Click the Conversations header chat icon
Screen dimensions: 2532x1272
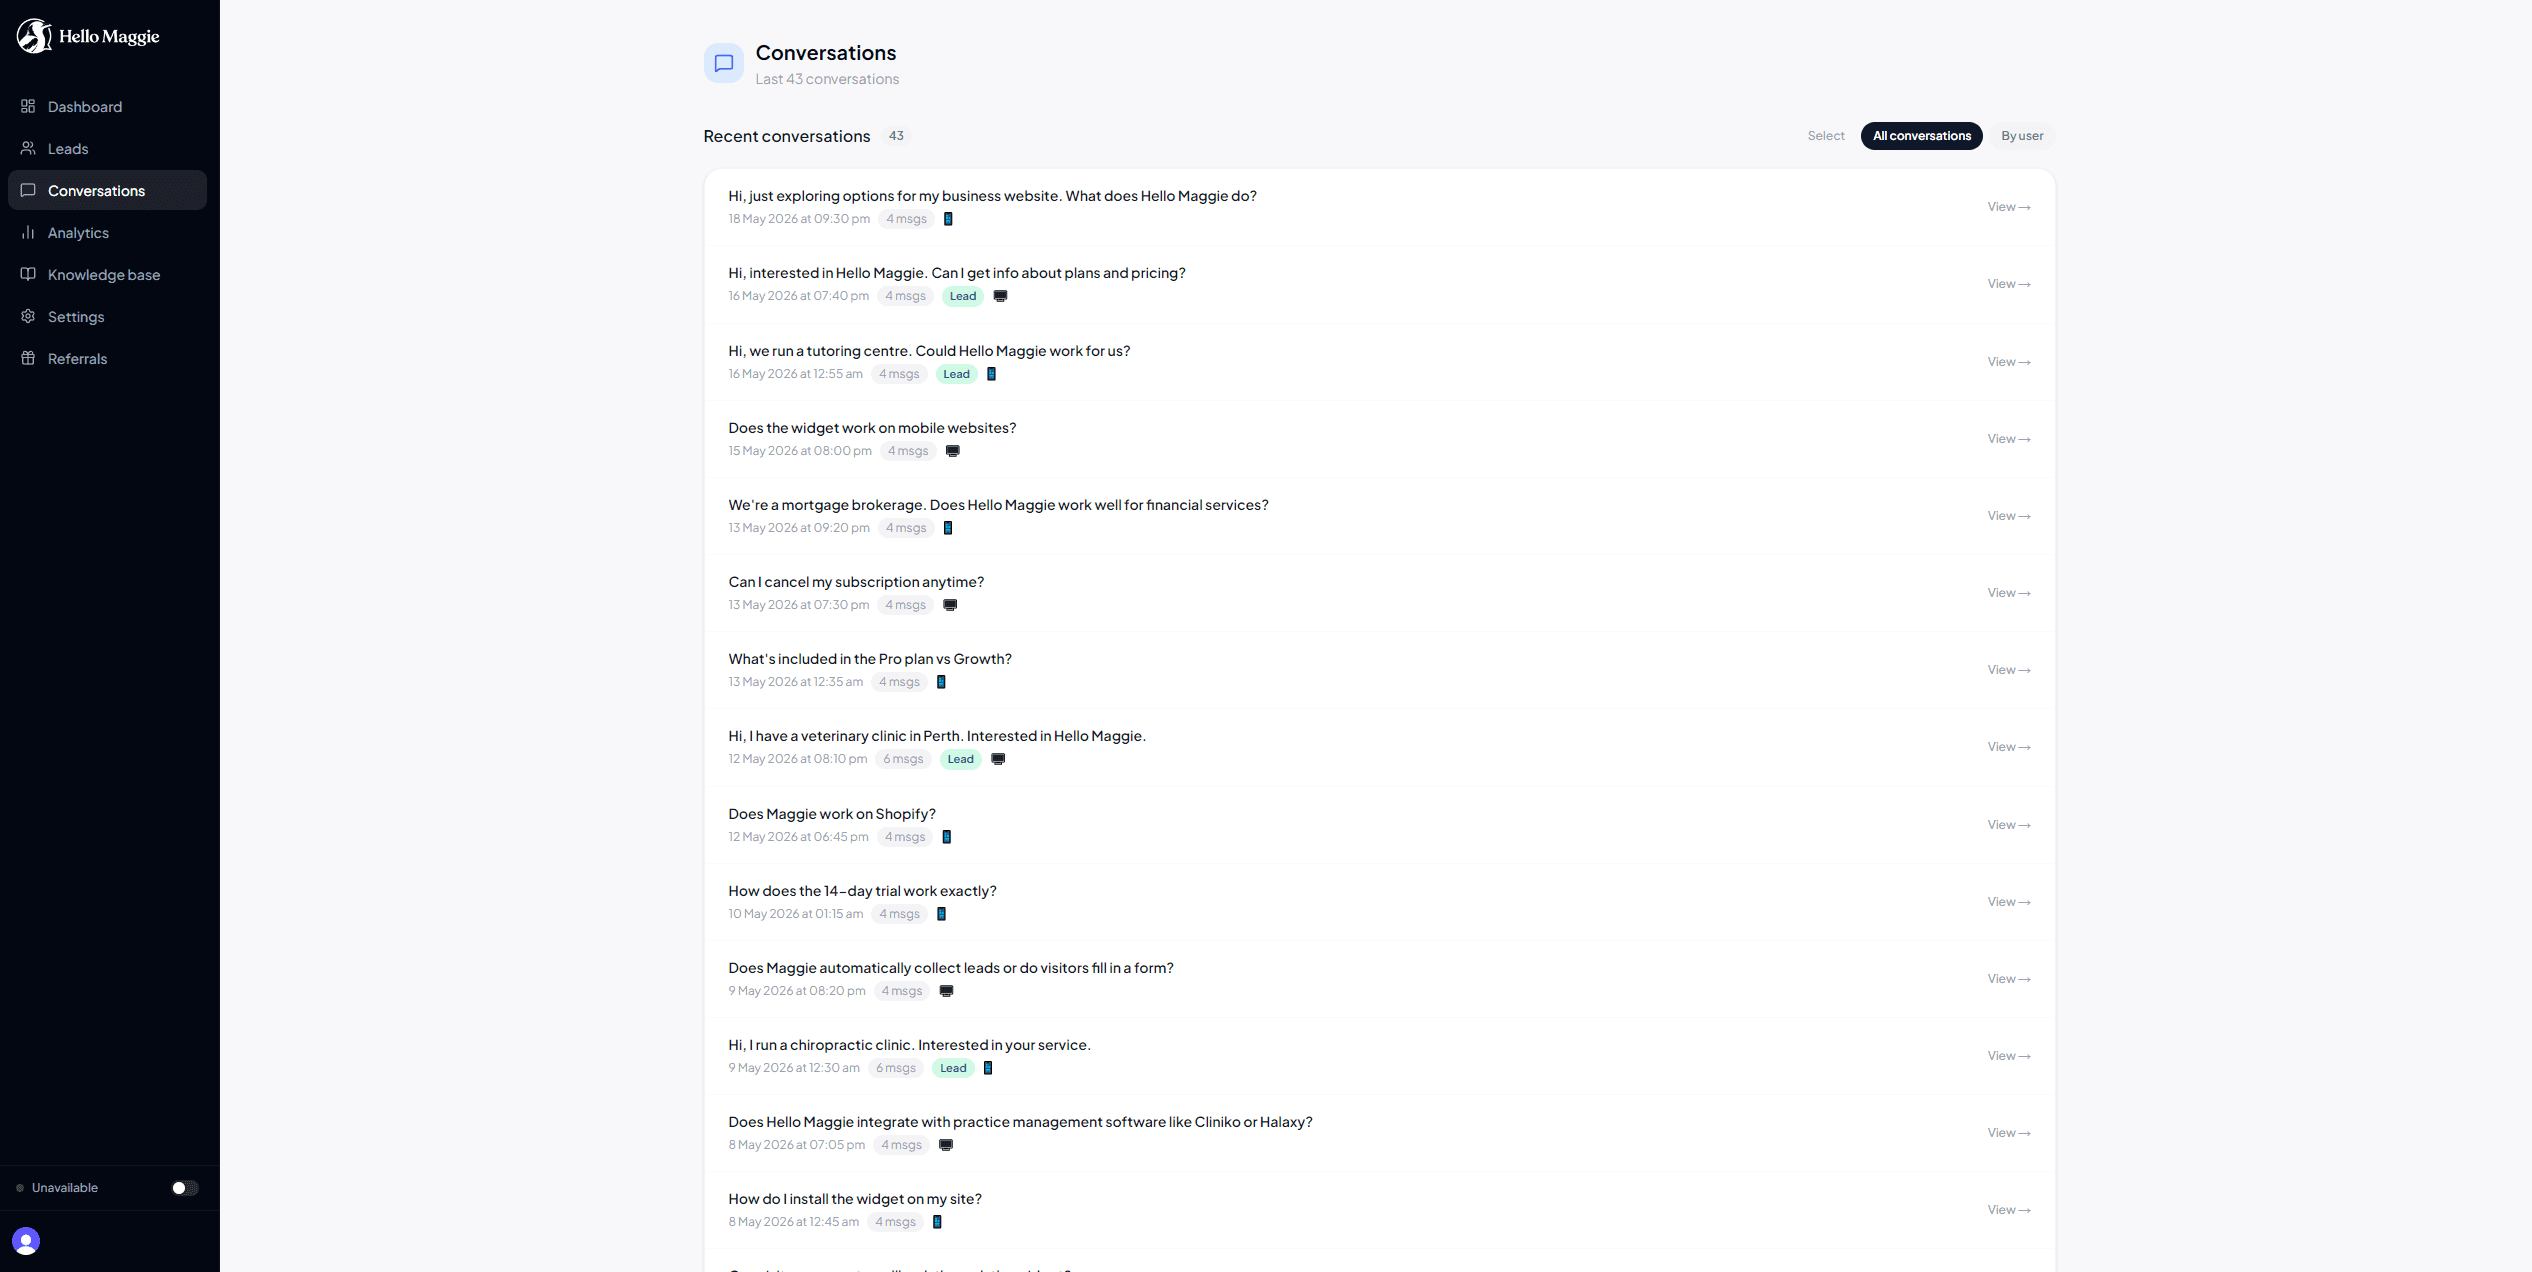[x=724, y=63]
